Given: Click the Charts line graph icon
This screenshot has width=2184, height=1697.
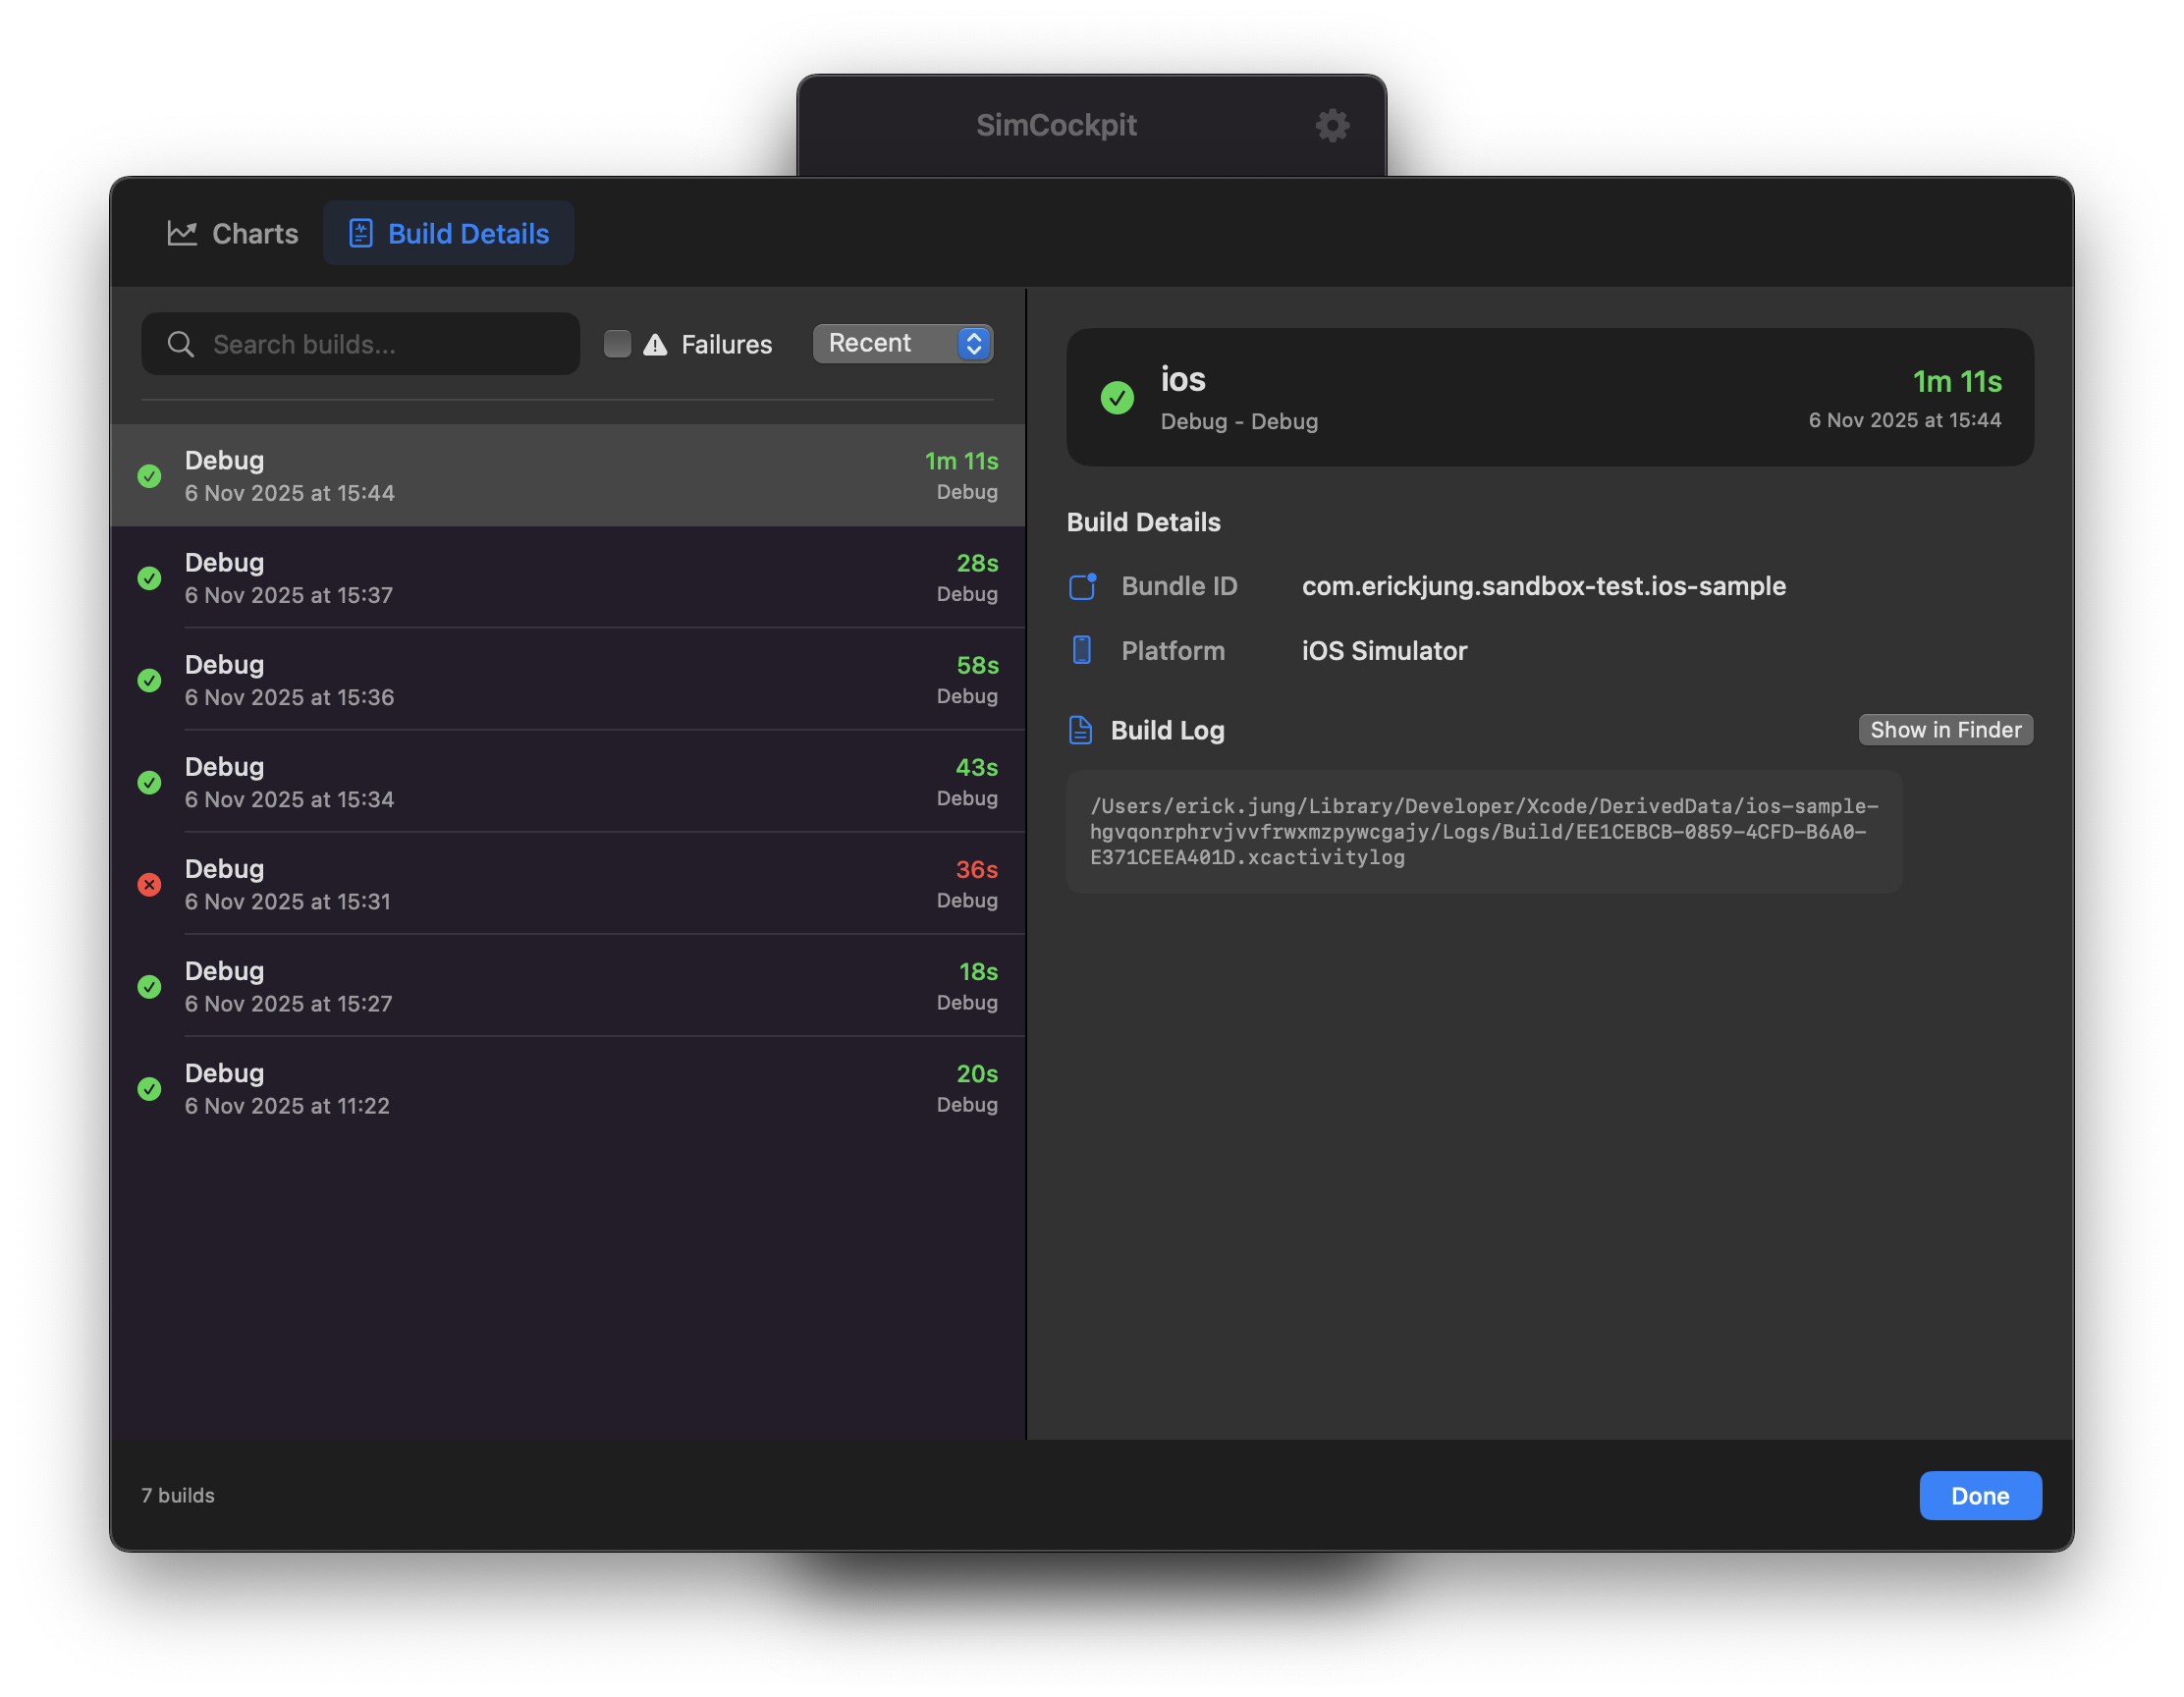Looking at the screenshot, I should coord(182,233).
